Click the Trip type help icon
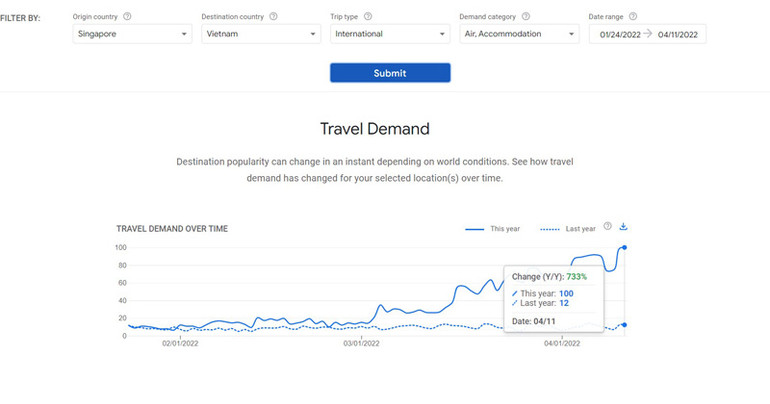This screenshot has height=404, width=770. [x=368, y=16]
